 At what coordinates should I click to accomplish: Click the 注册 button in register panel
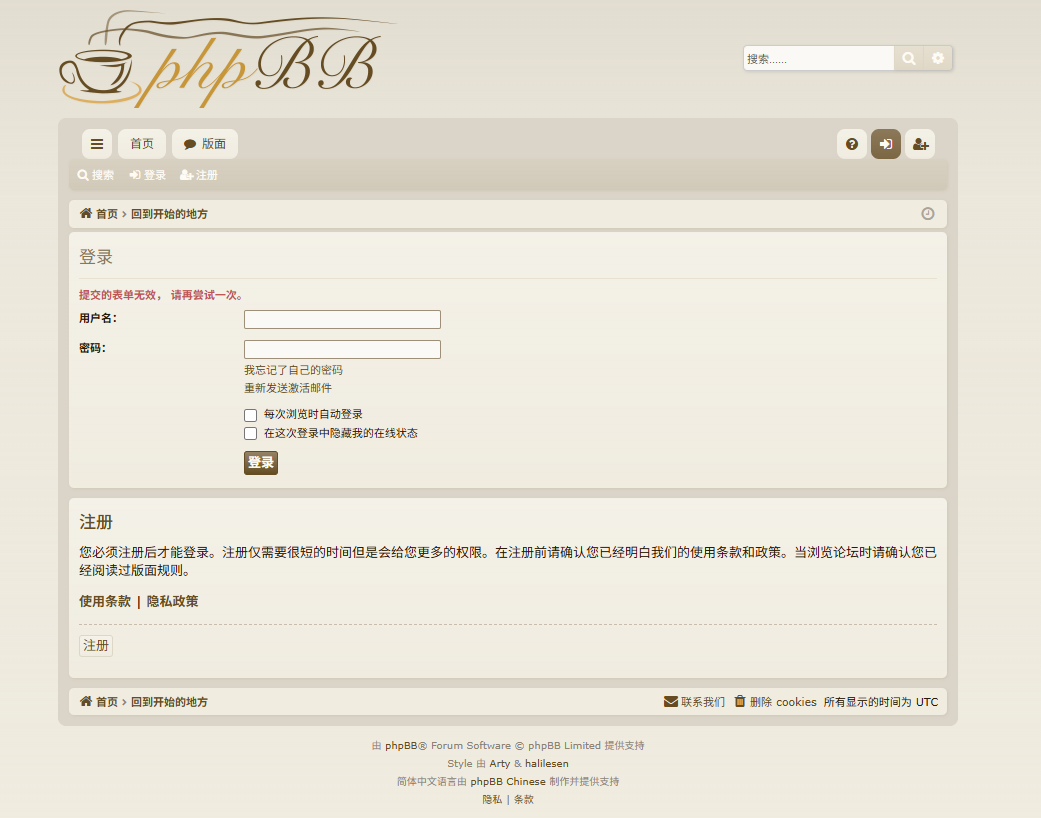(x=96, y=646)
